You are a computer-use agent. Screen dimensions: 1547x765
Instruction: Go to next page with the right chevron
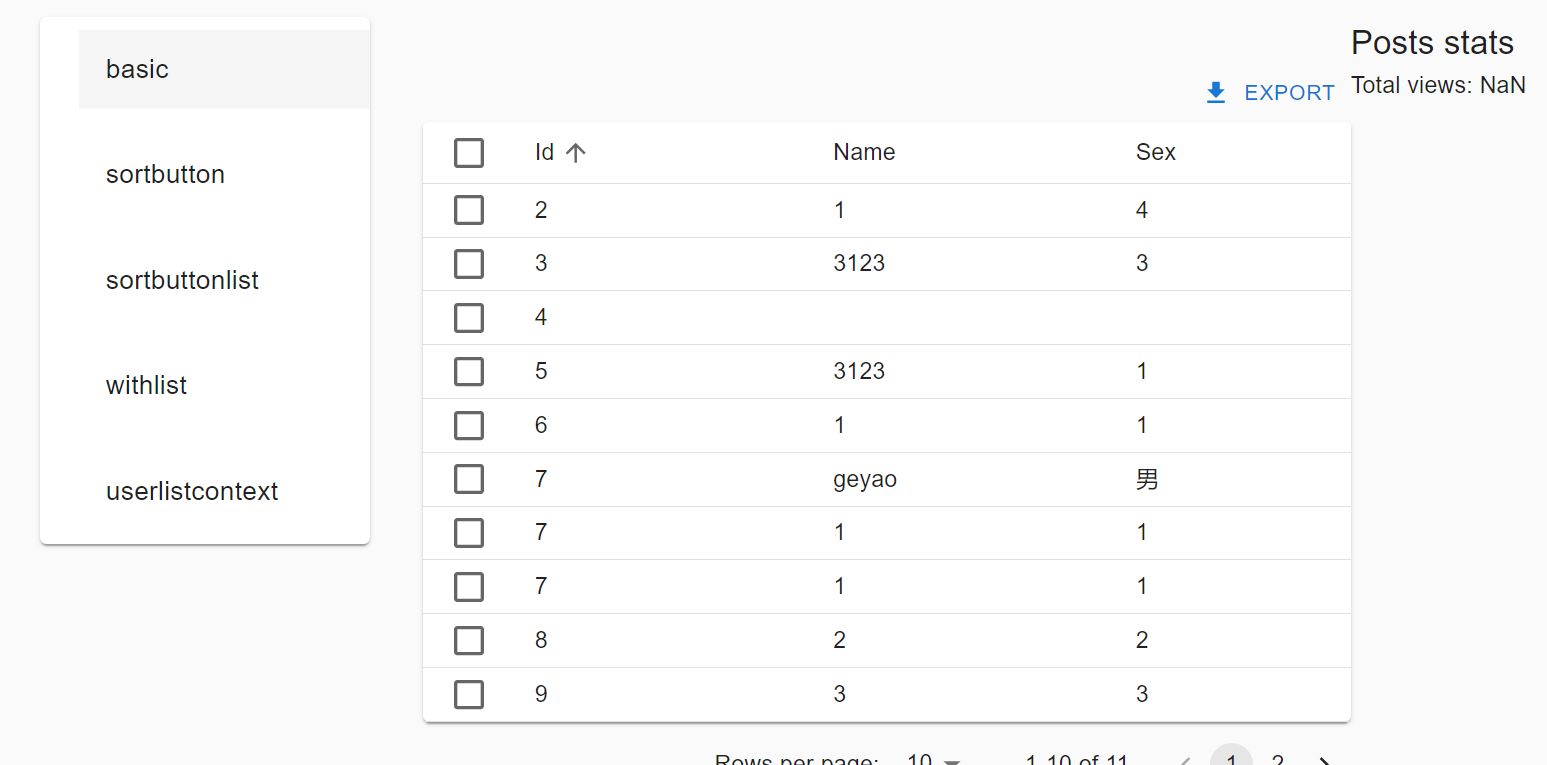pyautogui.click(x=1322, y=759)
